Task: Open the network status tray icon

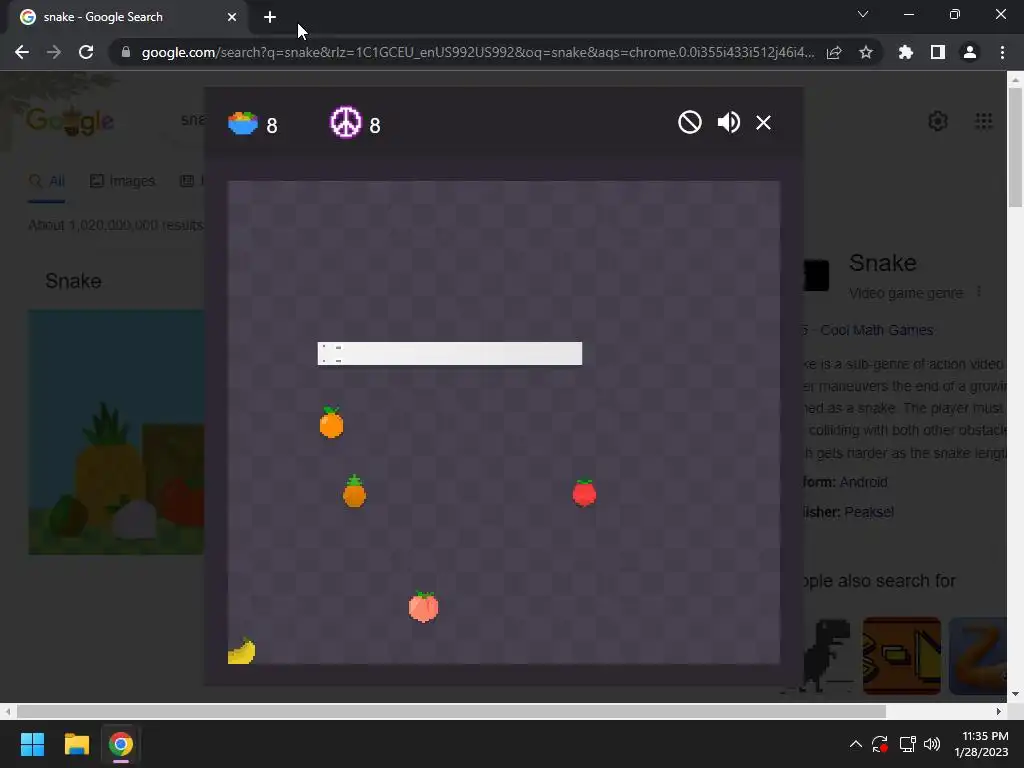Action: tap(907, 744)
